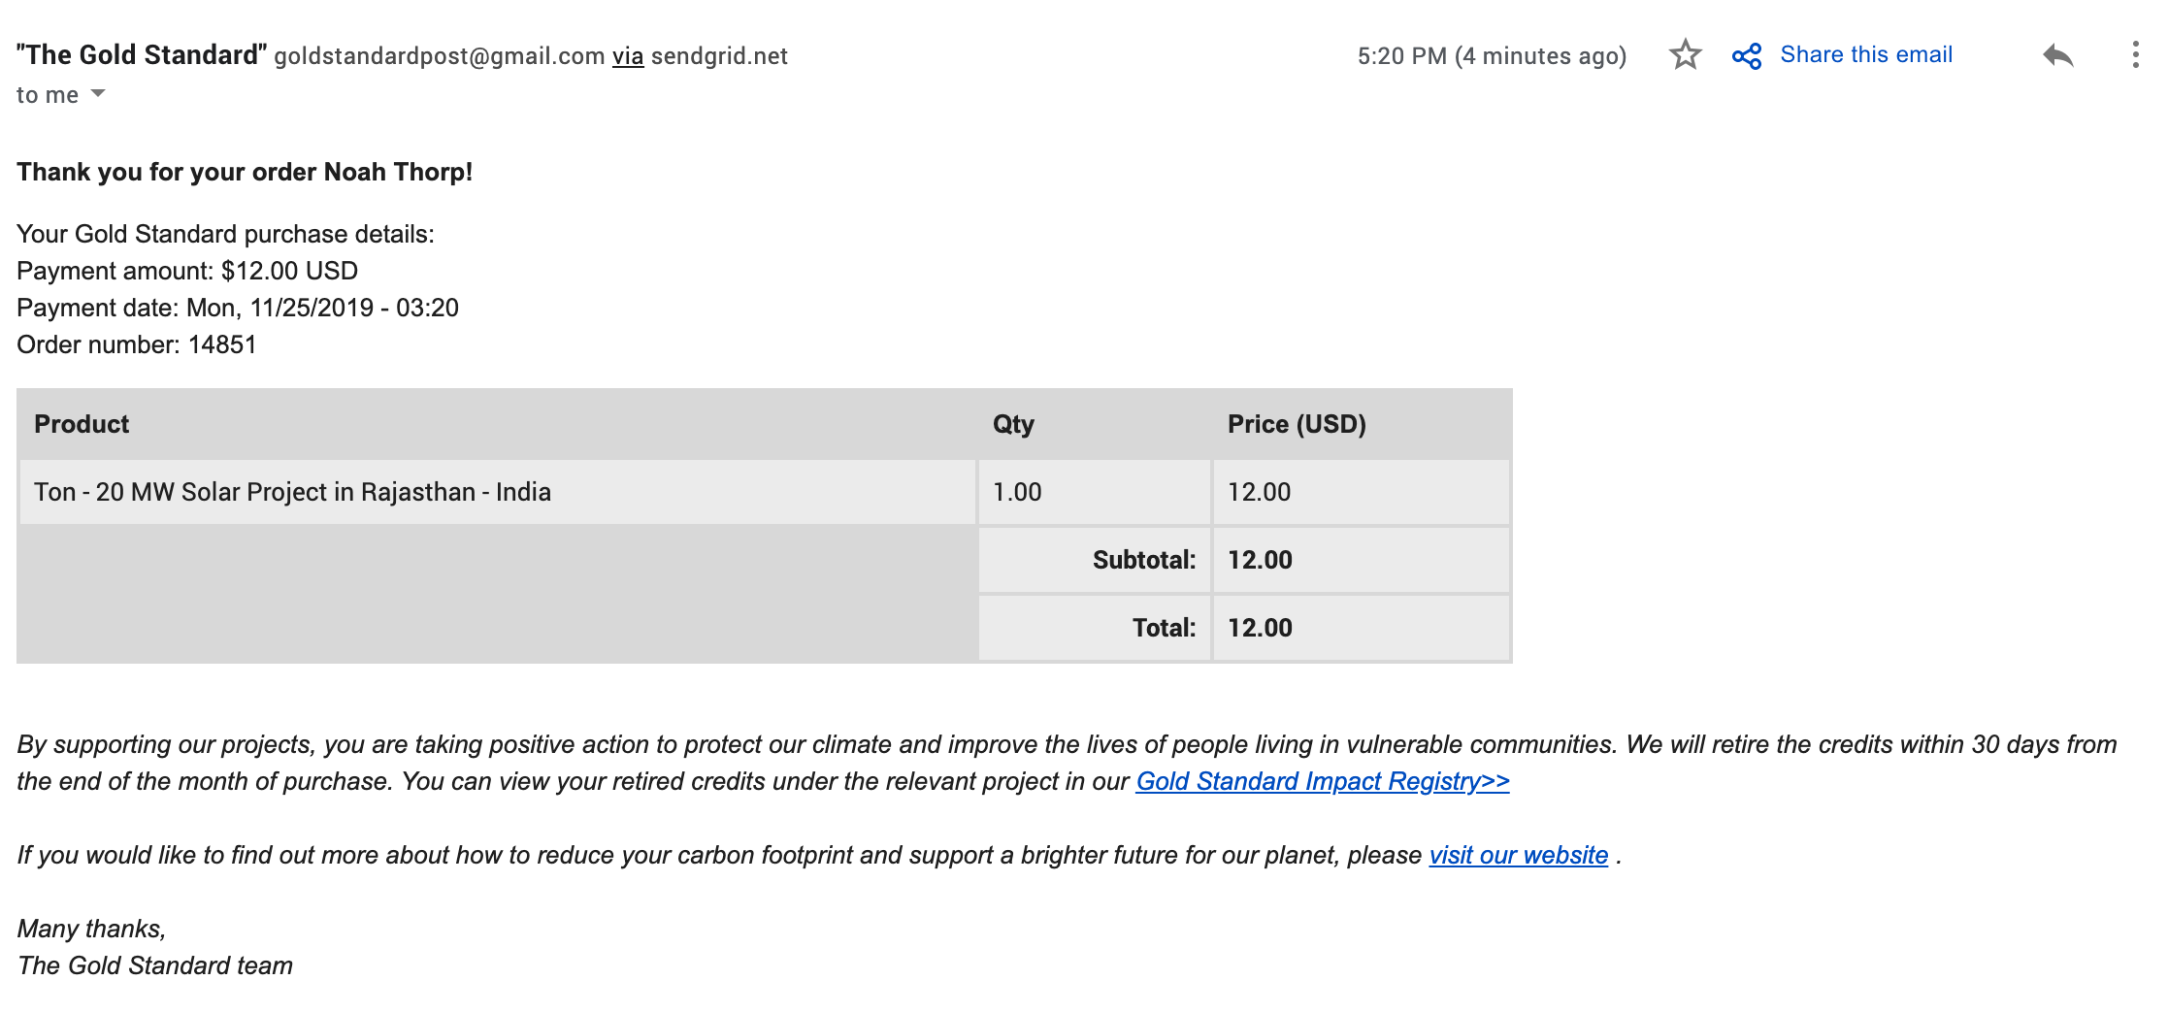Click the "Share this email" link

1865,55
